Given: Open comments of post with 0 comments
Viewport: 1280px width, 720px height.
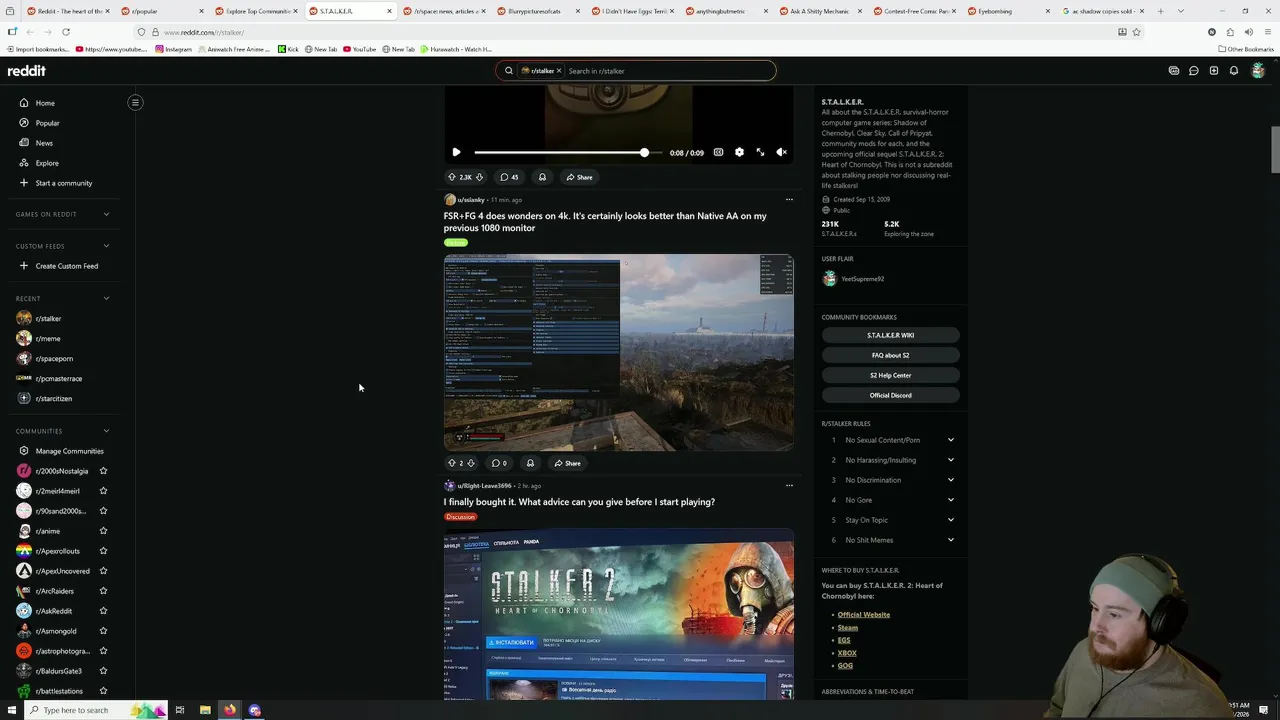Looking at the screenshot, I should click(499, 463).
